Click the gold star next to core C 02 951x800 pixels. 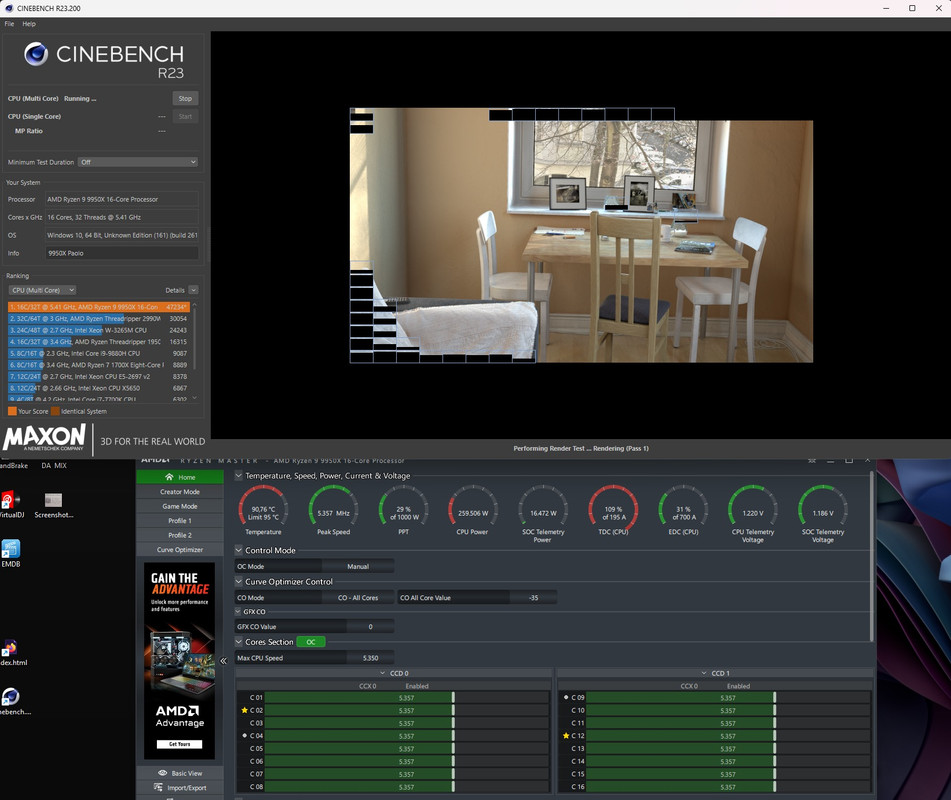[244, 710]
